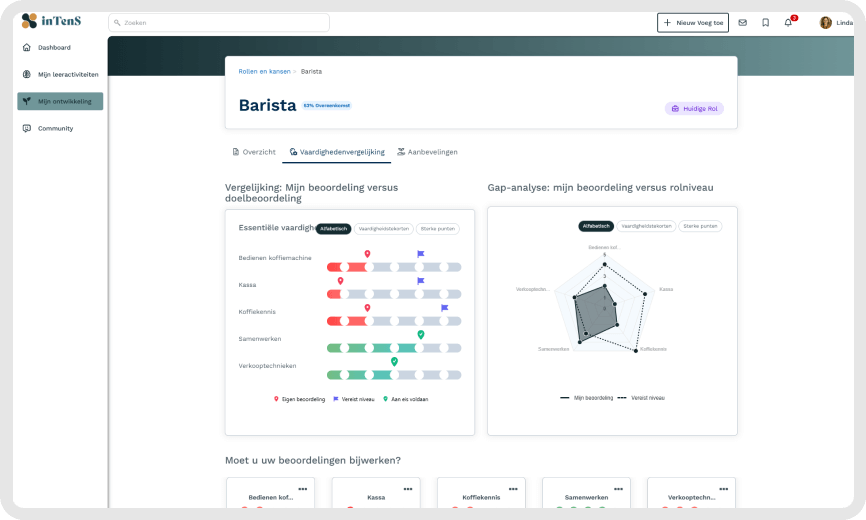This screenshot has height=520, width=866.
Task: Open three-dot menu on Kassa card
Action: 407,488
